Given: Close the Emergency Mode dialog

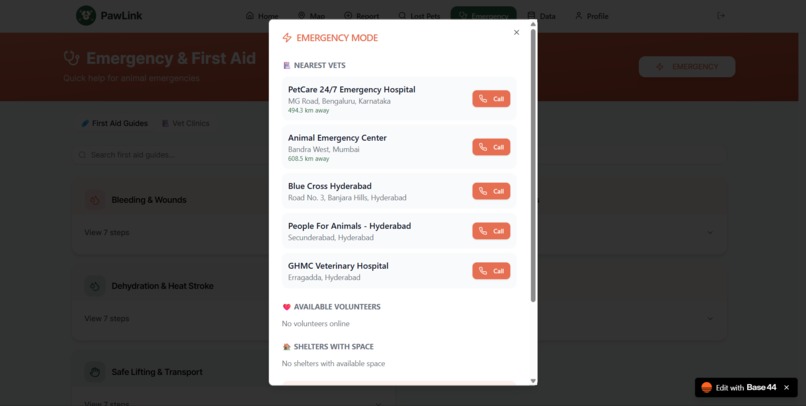Looking at the screenshot, I should 517,32.
